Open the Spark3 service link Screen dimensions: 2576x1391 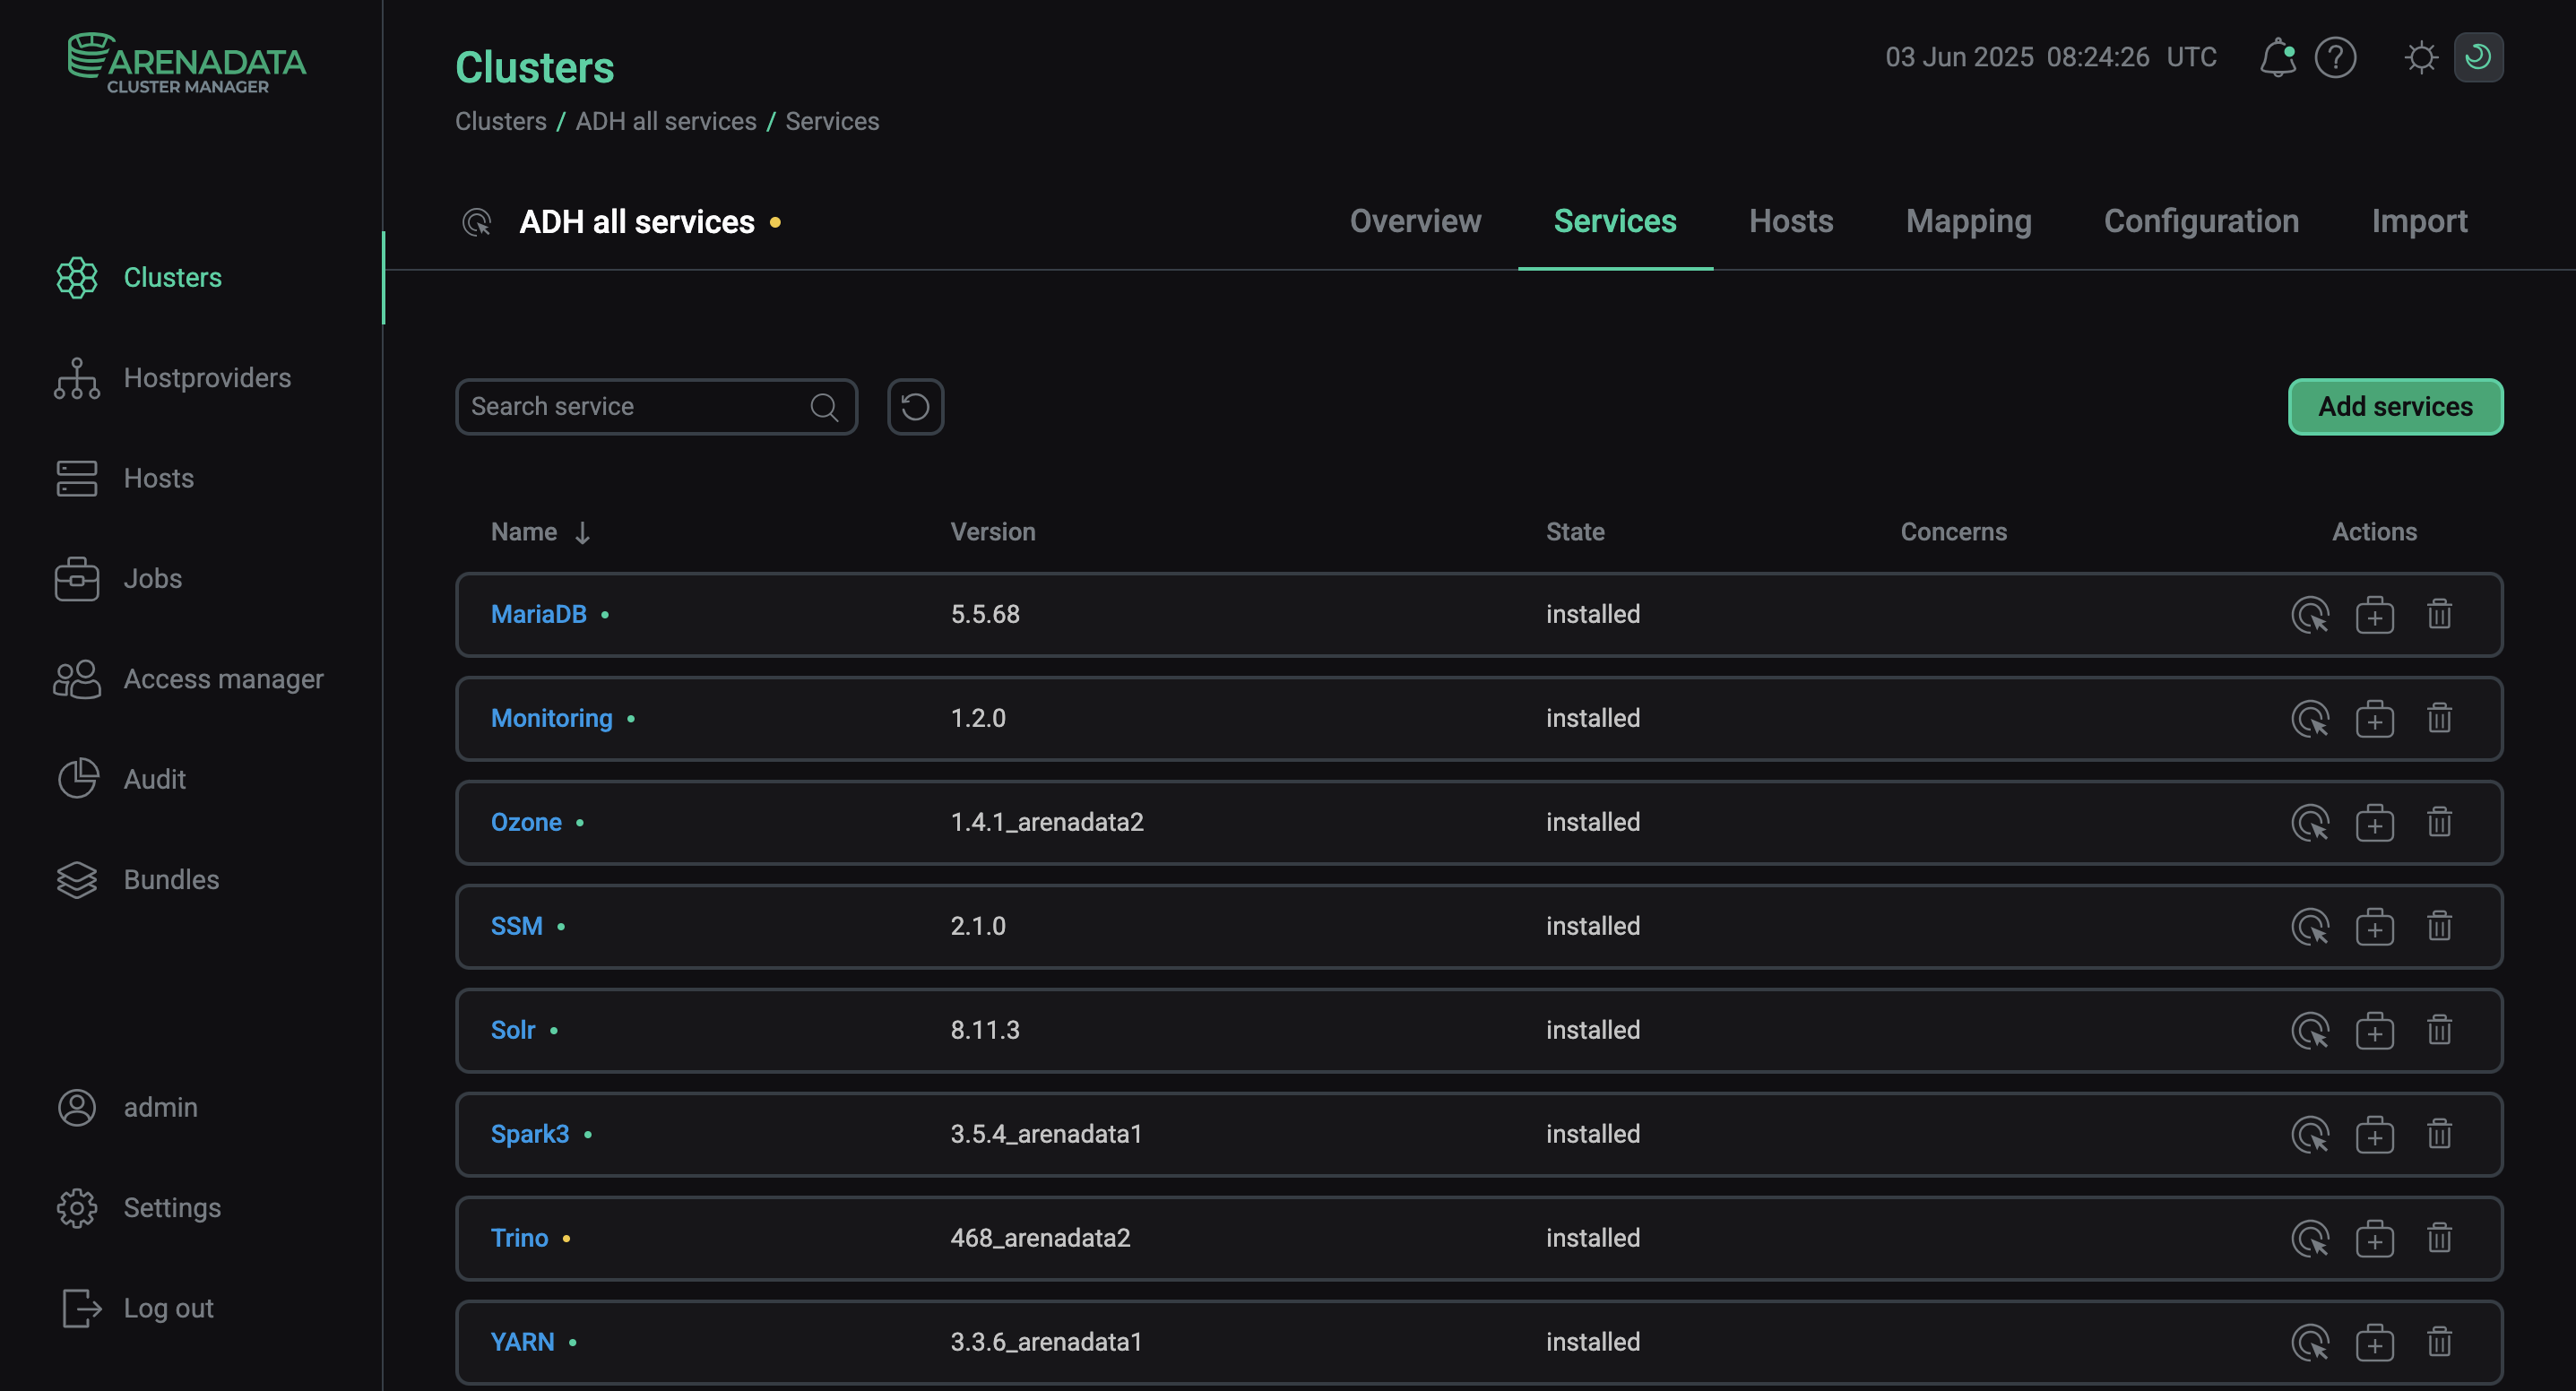point(529,1134)
